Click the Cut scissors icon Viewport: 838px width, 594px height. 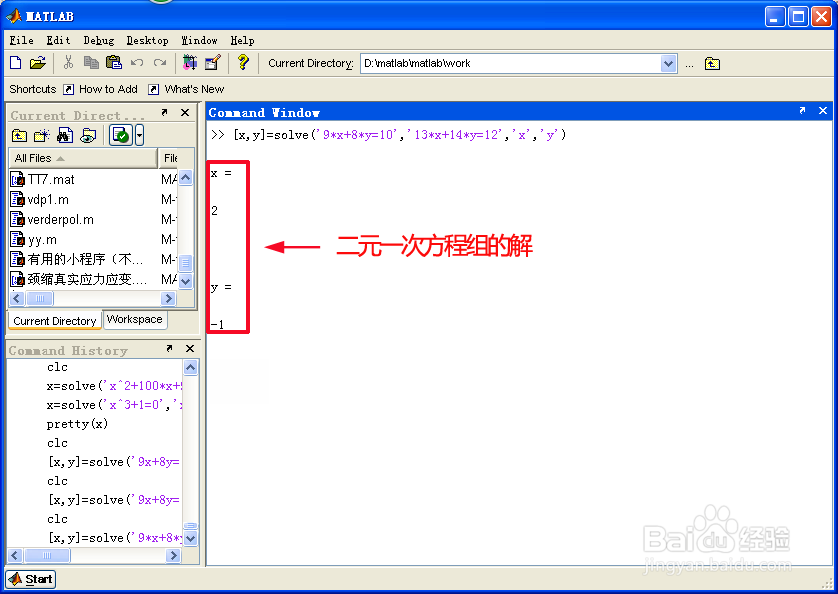pyautogui.click(x=68, y=63)
